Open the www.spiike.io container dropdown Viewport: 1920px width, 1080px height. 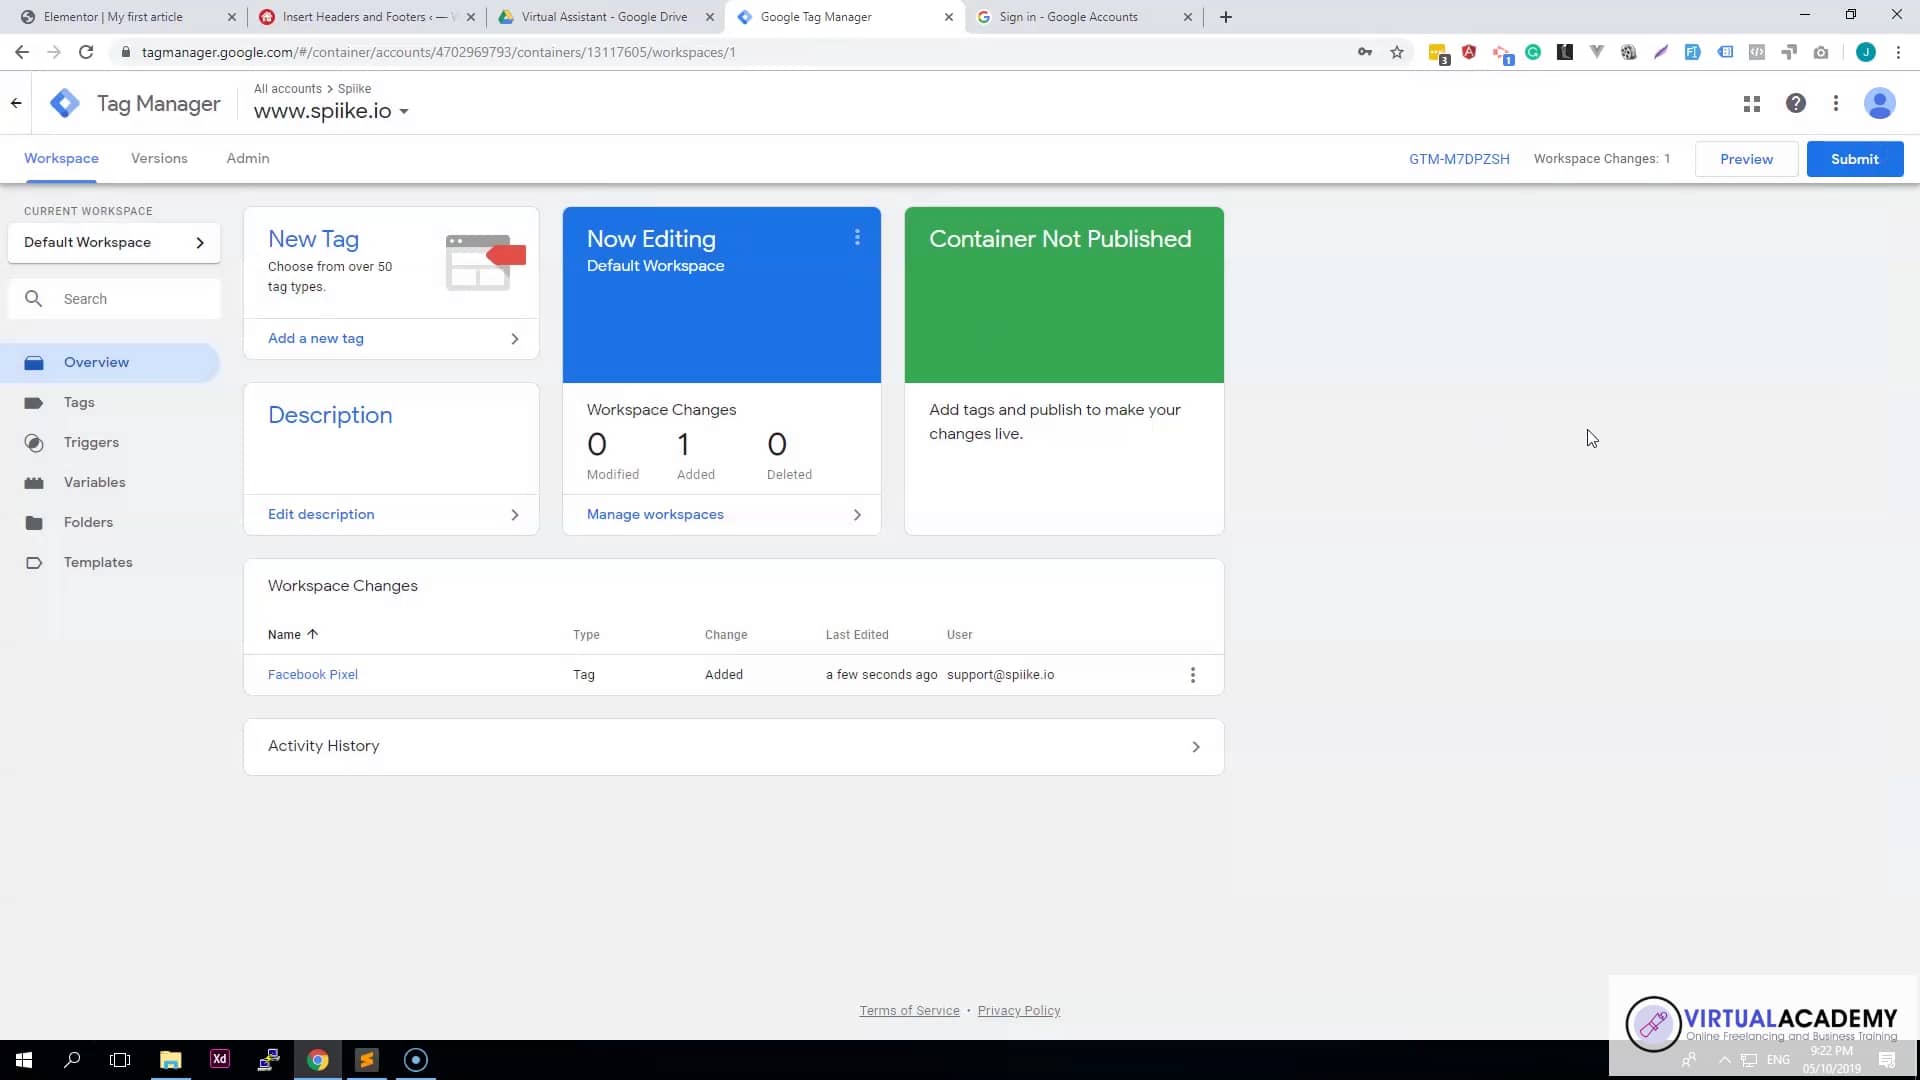[x=330, y=111]
